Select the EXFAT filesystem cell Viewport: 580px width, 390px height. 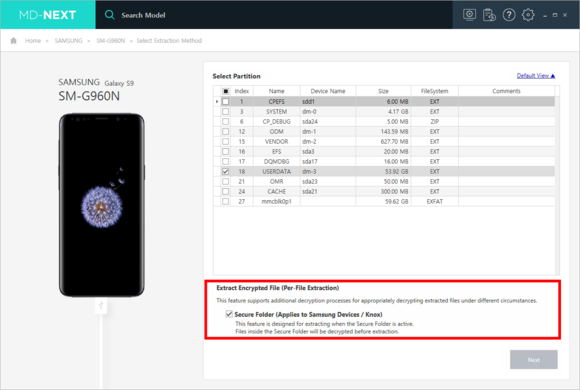(x=434, y=201)
